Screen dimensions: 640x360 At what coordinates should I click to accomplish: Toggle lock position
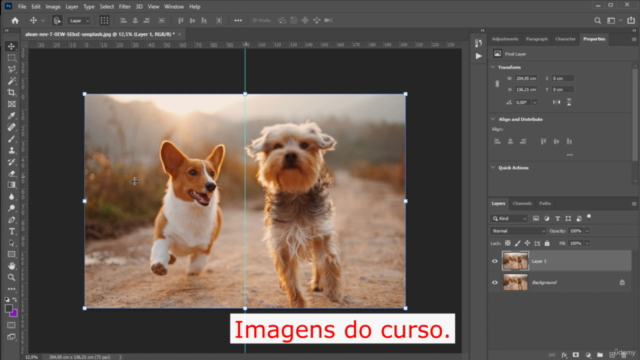click(x=527, y=243)
